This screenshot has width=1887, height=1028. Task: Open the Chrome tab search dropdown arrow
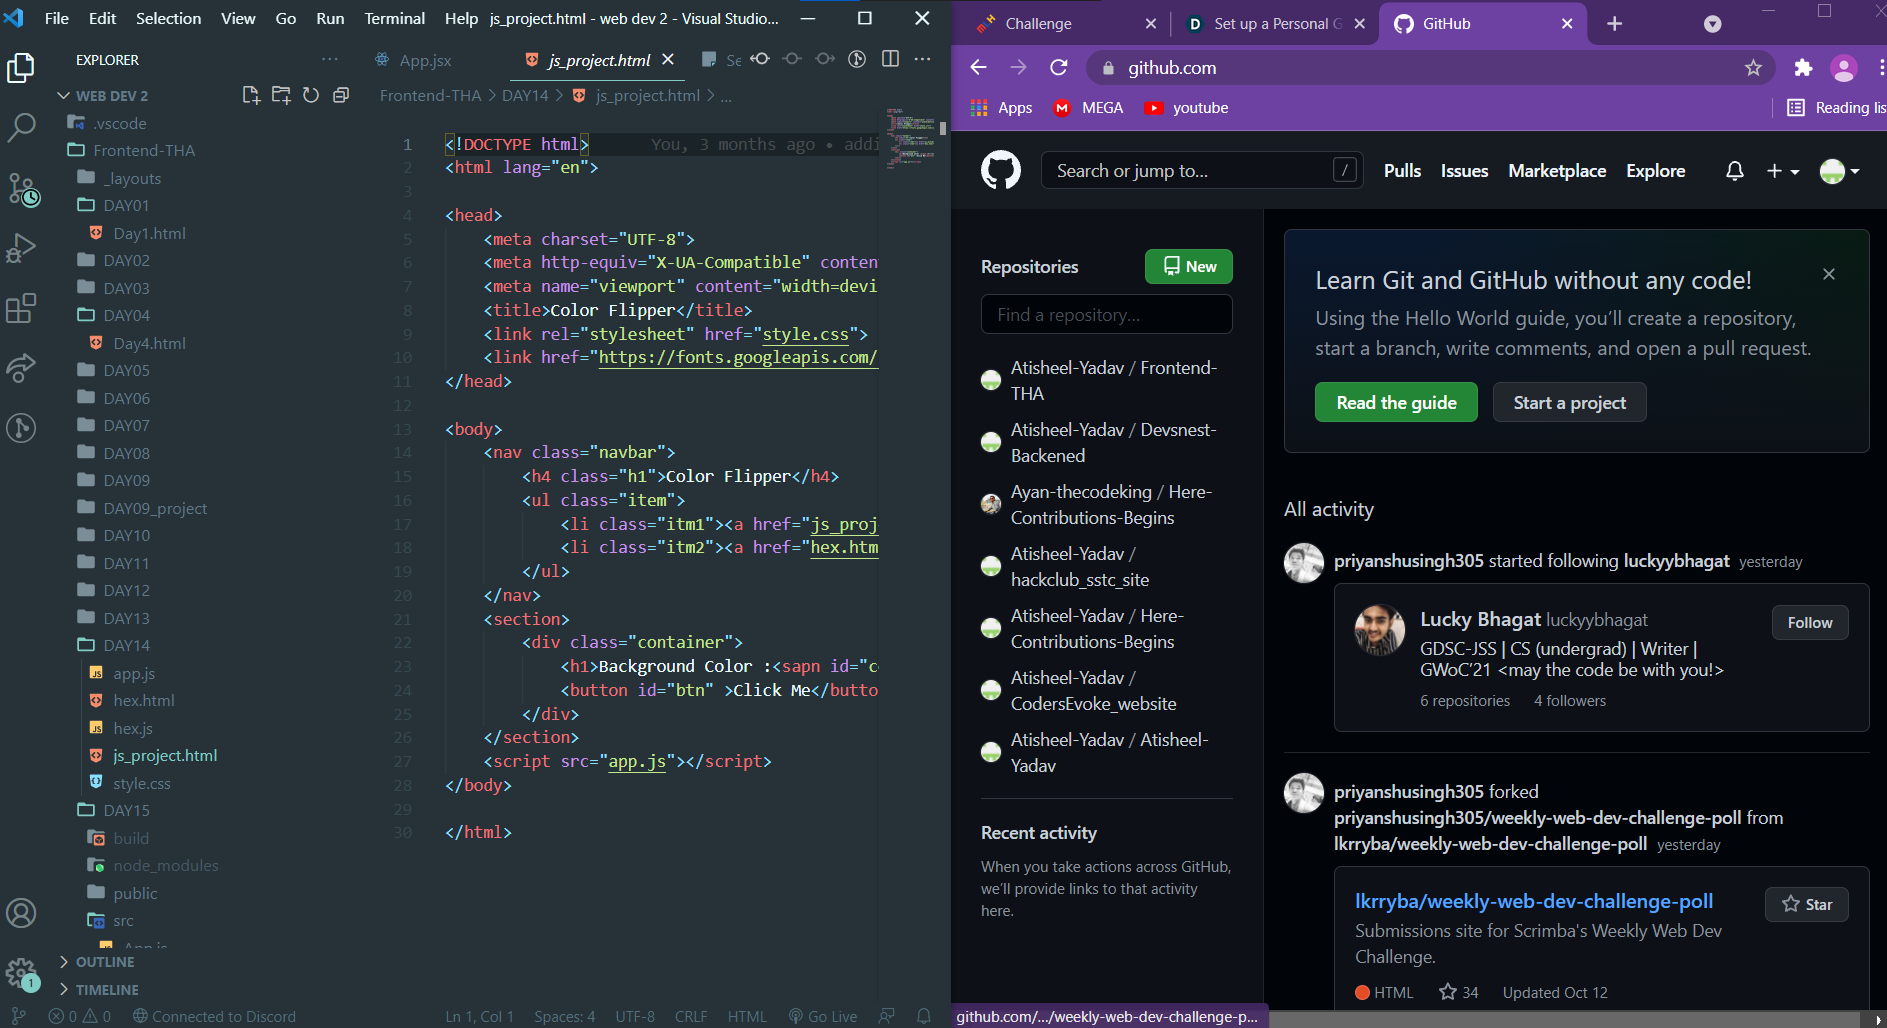tap(1713, 24)
